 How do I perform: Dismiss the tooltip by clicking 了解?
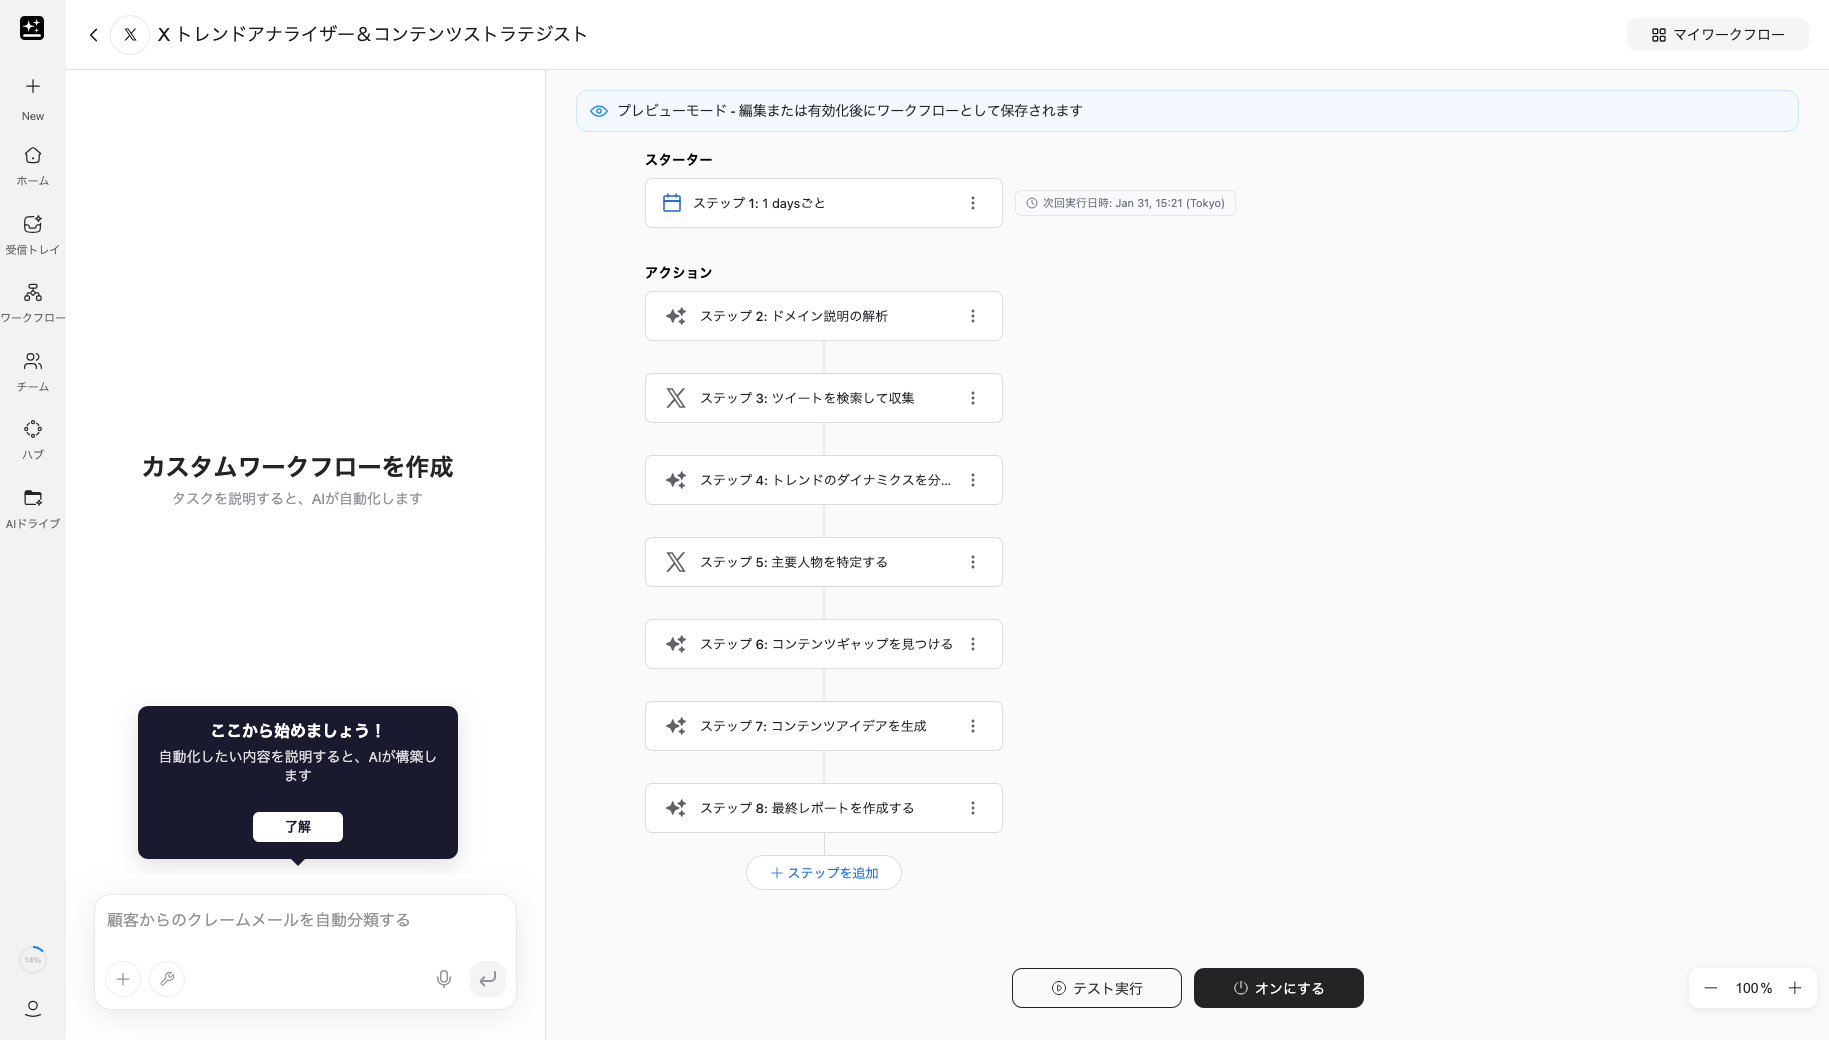click(x=297, y=827)
